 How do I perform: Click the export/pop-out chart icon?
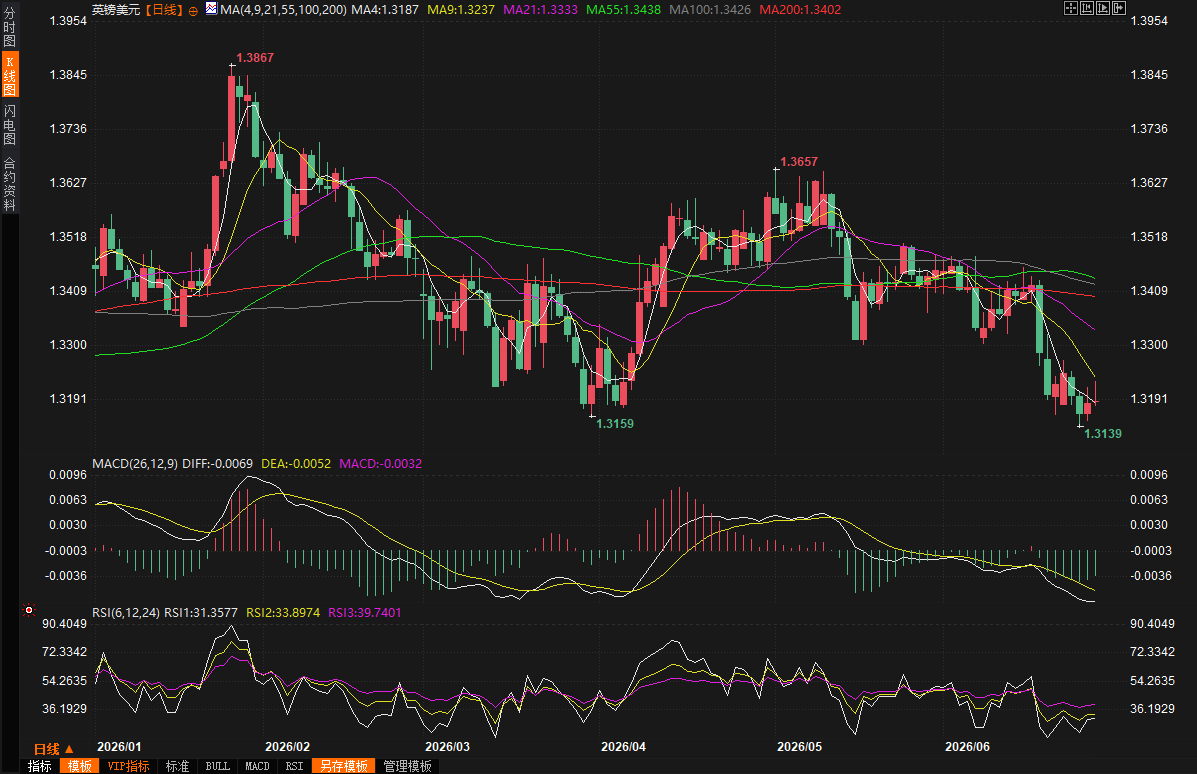(1119, 8)
